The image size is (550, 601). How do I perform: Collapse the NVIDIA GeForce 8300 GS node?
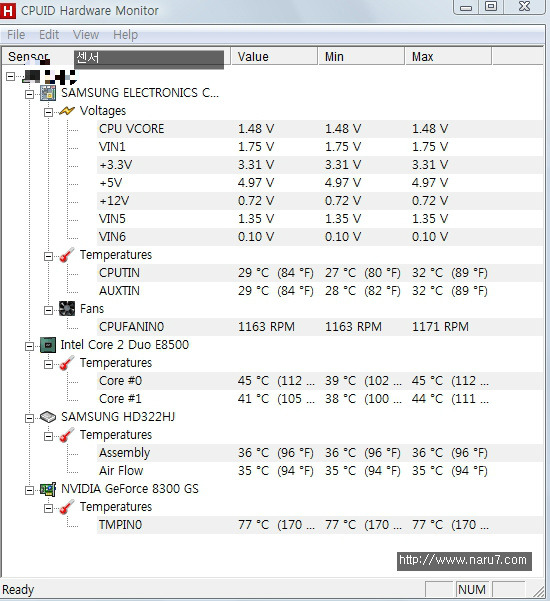(x=30, y=490)
